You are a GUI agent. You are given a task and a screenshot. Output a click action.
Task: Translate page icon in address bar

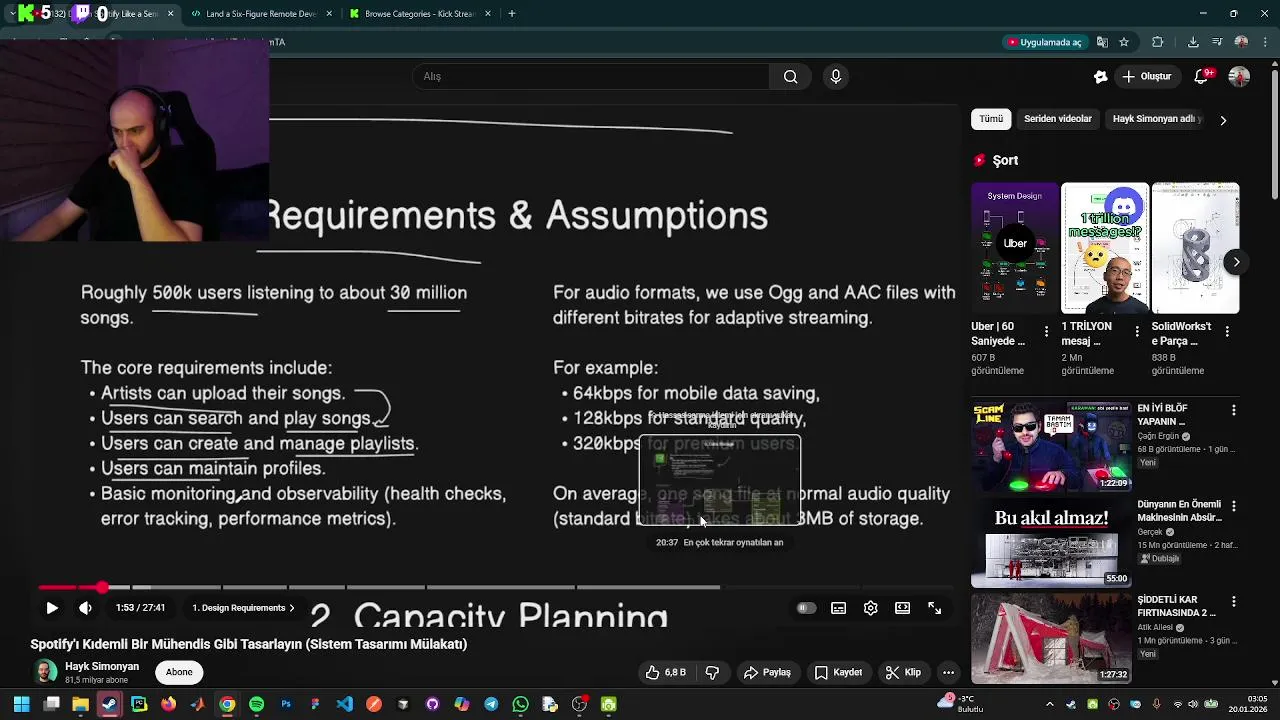tap(1102, 42)
